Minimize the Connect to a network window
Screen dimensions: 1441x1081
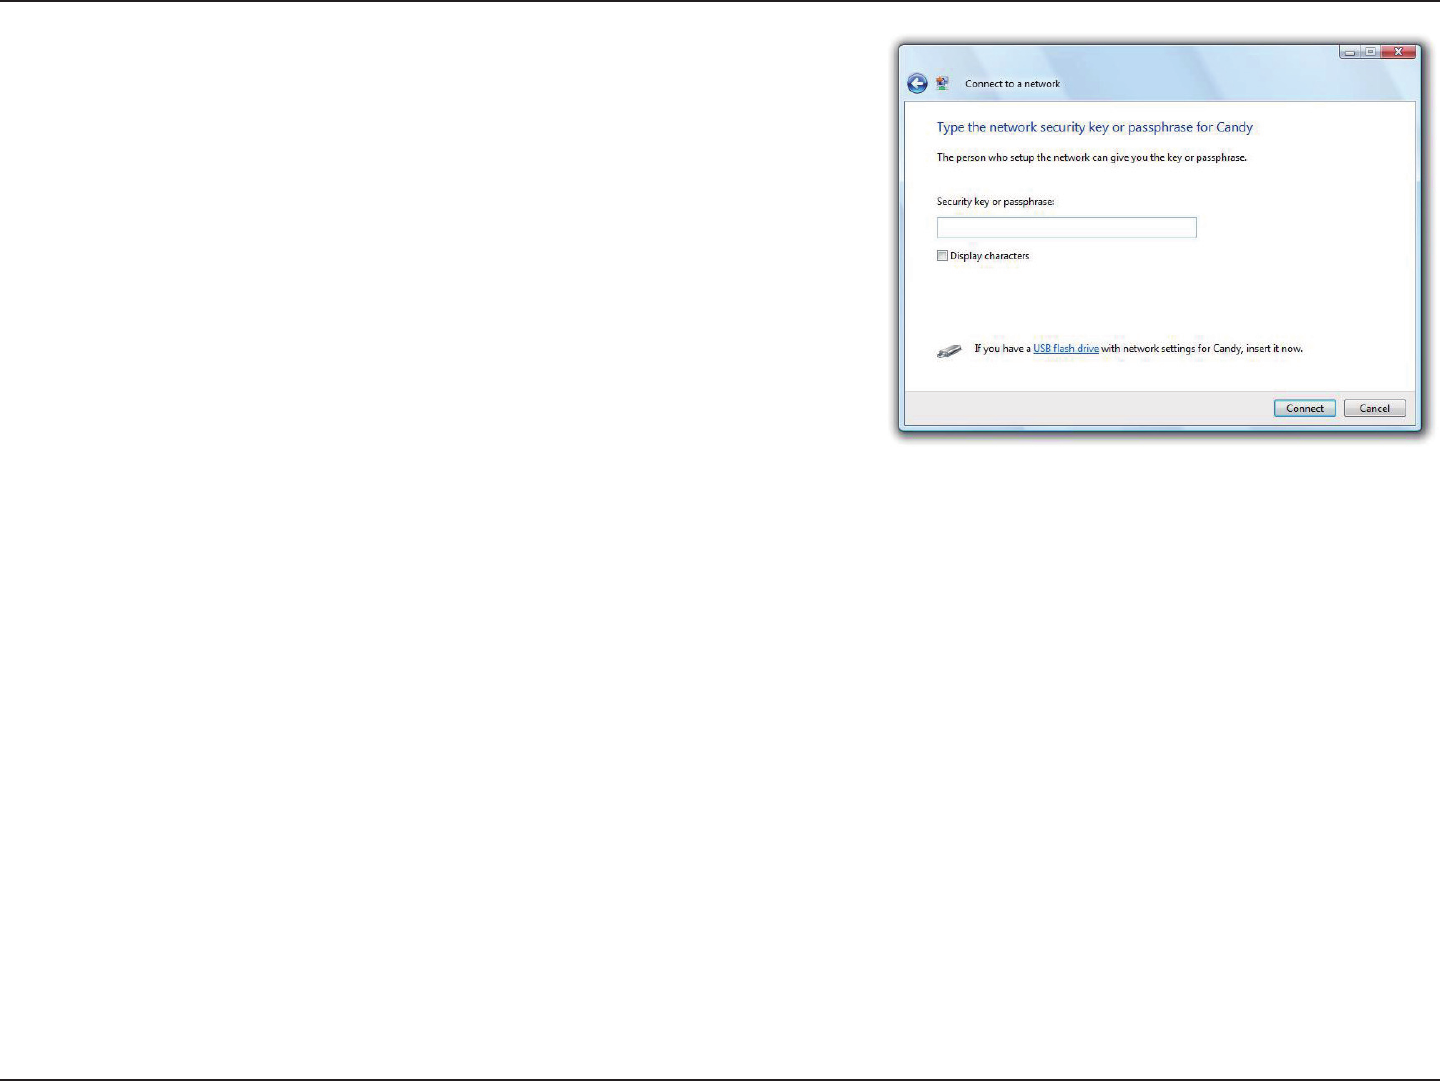[1350, 52]
